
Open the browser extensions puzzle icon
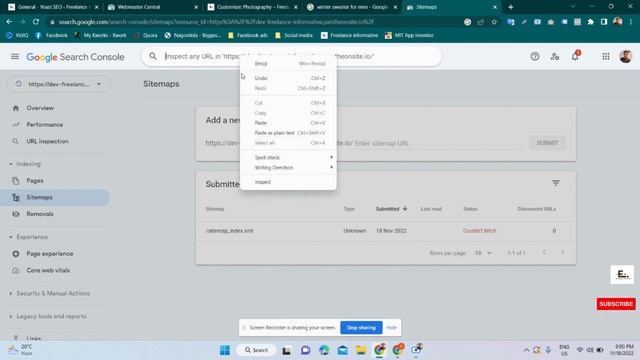(x=591, y=22)
